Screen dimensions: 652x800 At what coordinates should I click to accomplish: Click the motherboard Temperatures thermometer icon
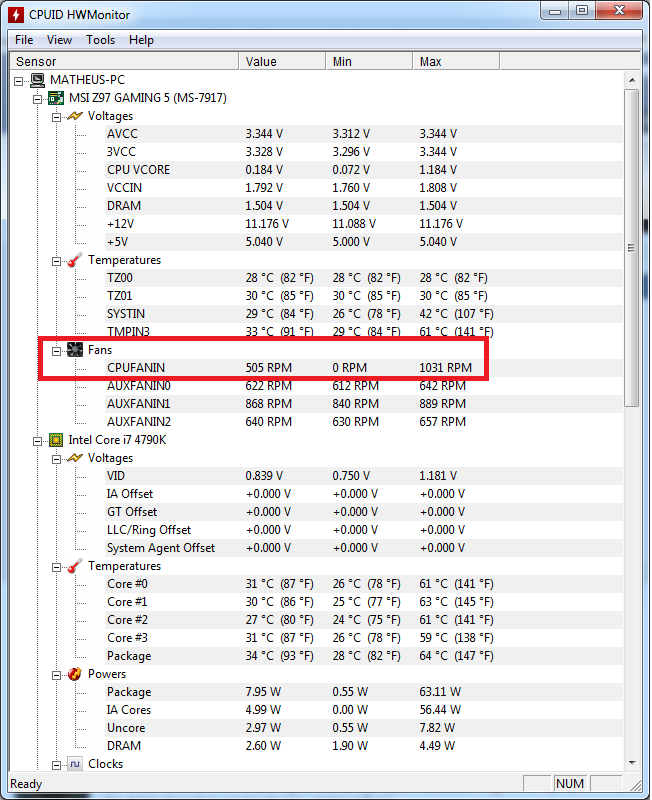point(75,260)
